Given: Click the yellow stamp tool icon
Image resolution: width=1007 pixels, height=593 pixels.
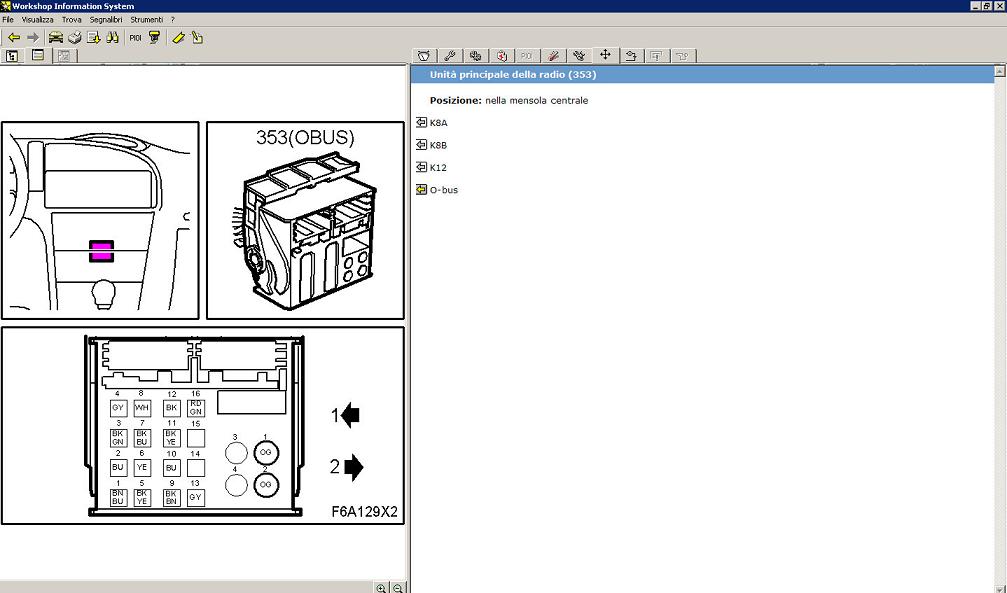Looking at the screenshot, I should 154,38.
